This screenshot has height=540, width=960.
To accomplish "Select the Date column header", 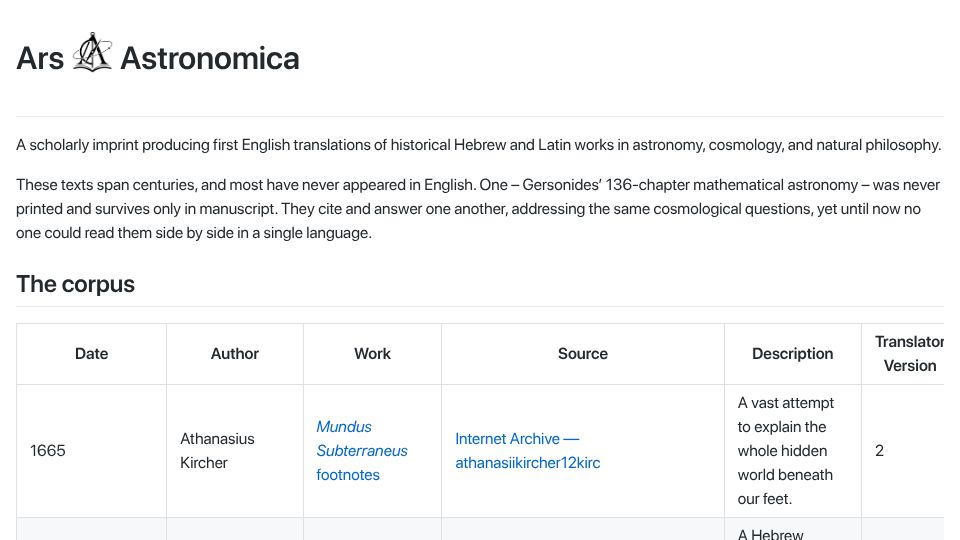I will 91,354.
